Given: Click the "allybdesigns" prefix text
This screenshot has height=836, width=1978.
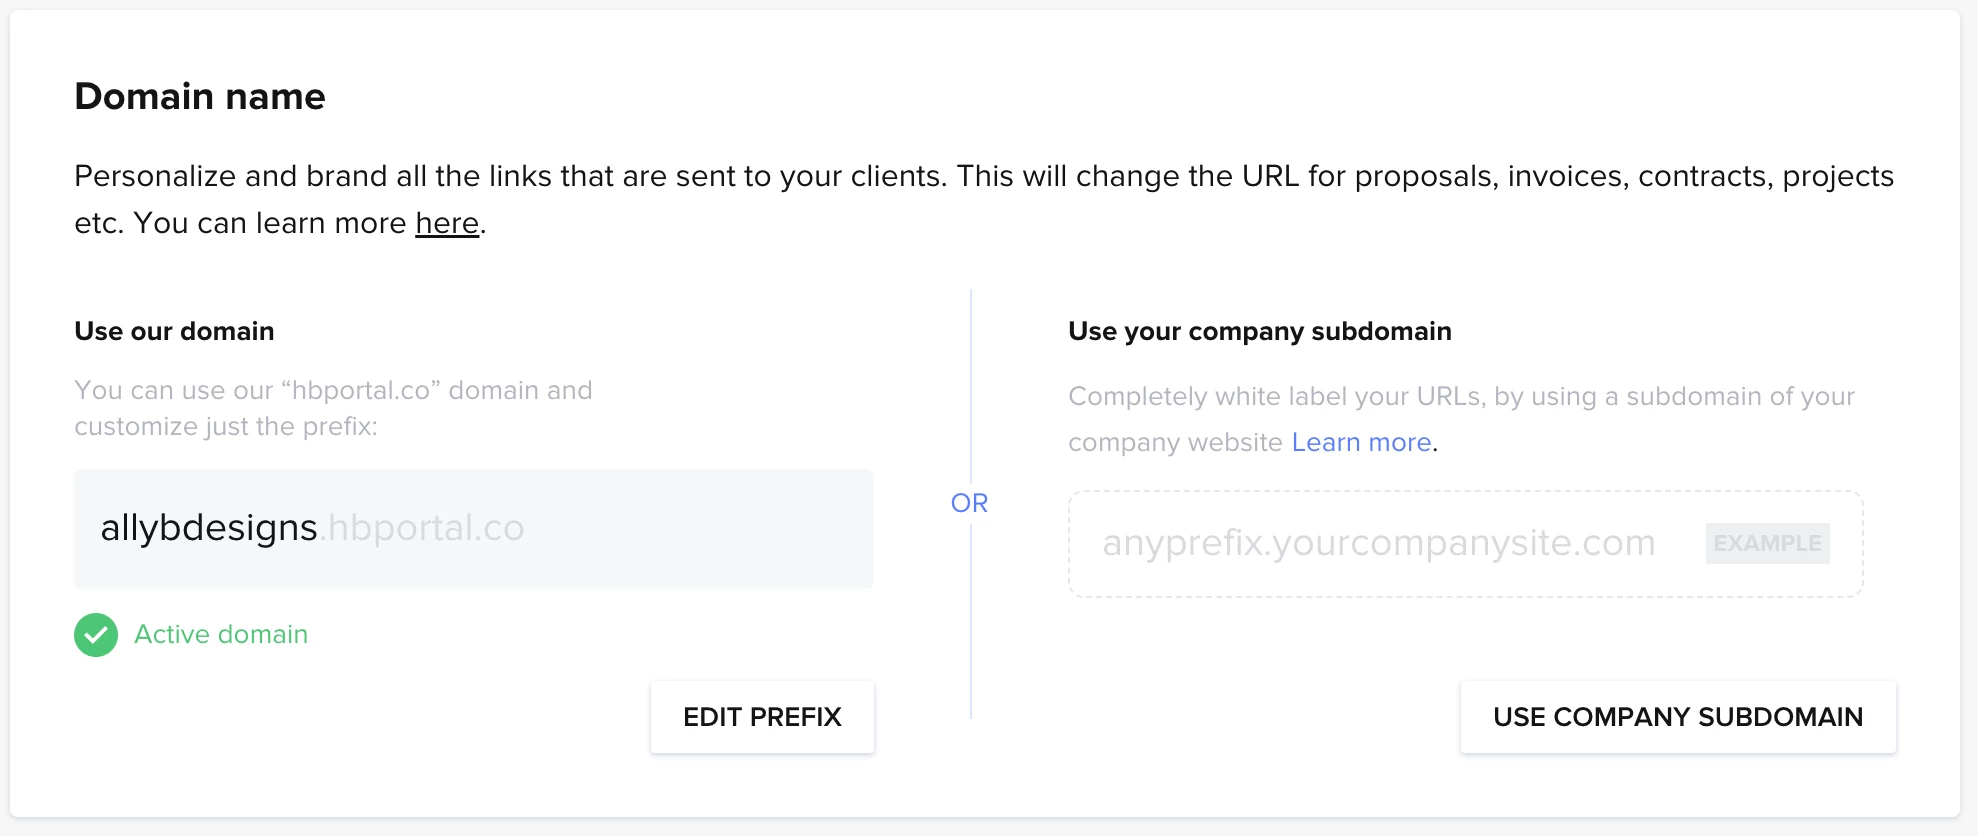Looking at the screenshot, I should click(208, 528).
